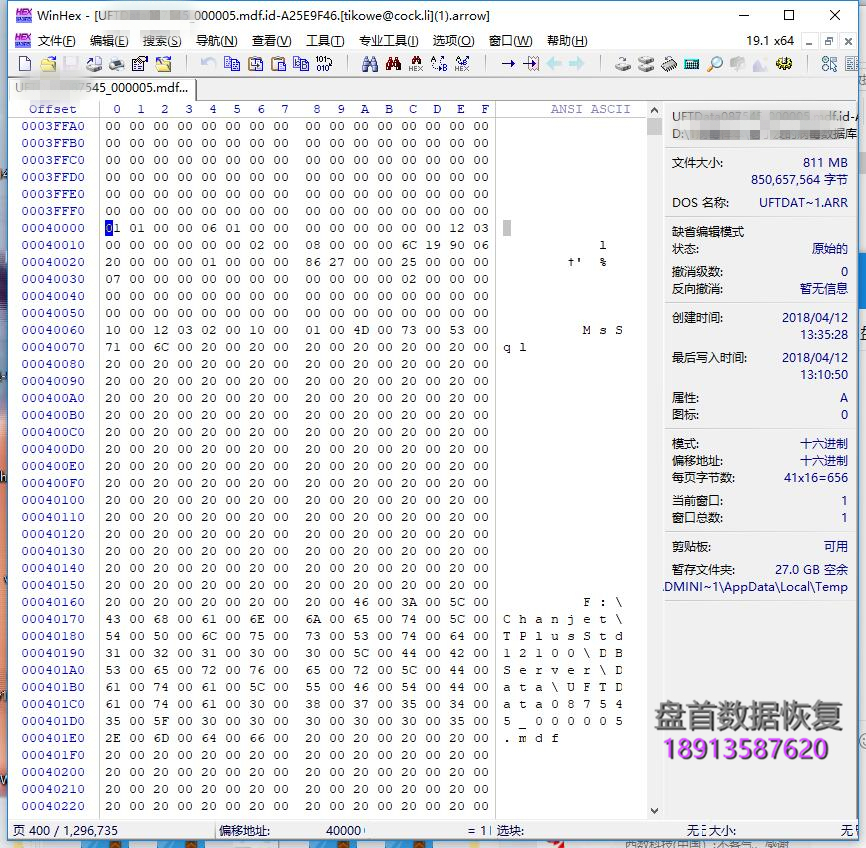
Task: Click the vertical scrollbar down arrow
Action: pos(655,811)
